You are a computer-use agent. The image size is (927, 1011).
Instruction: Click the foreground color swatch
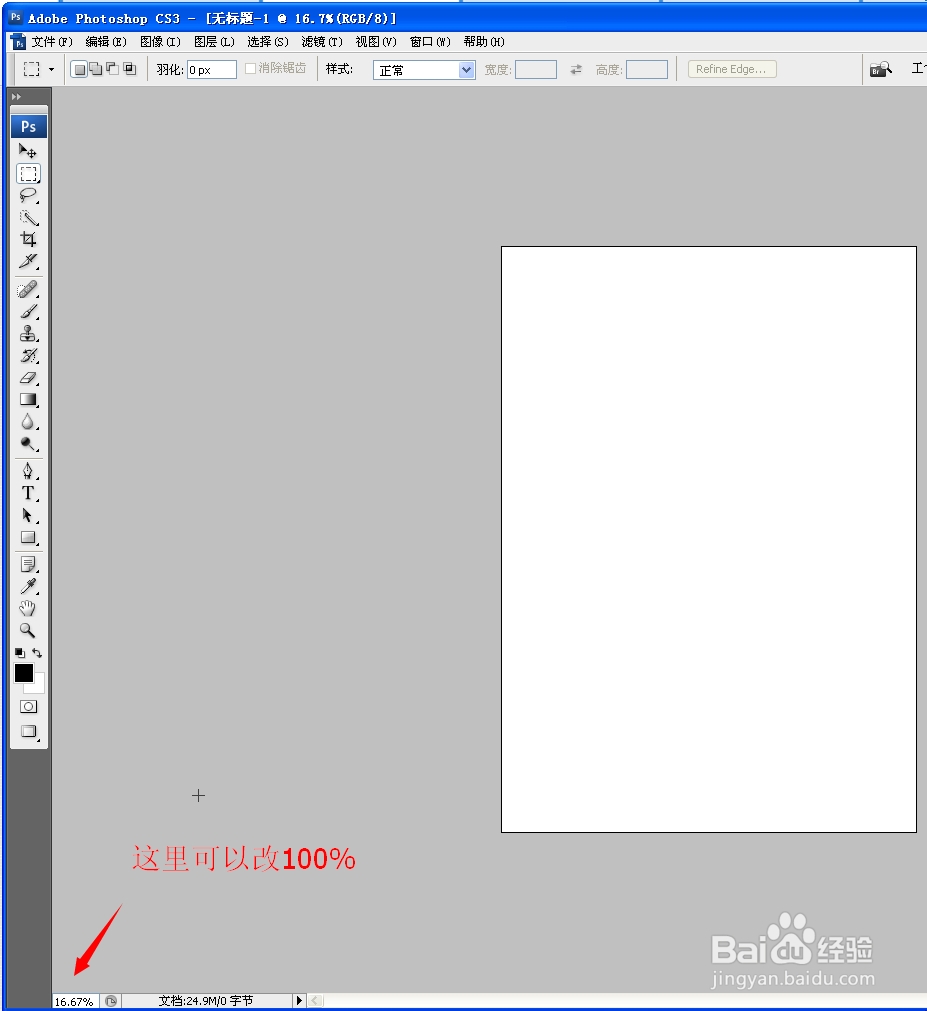click(x=24, y=673)
